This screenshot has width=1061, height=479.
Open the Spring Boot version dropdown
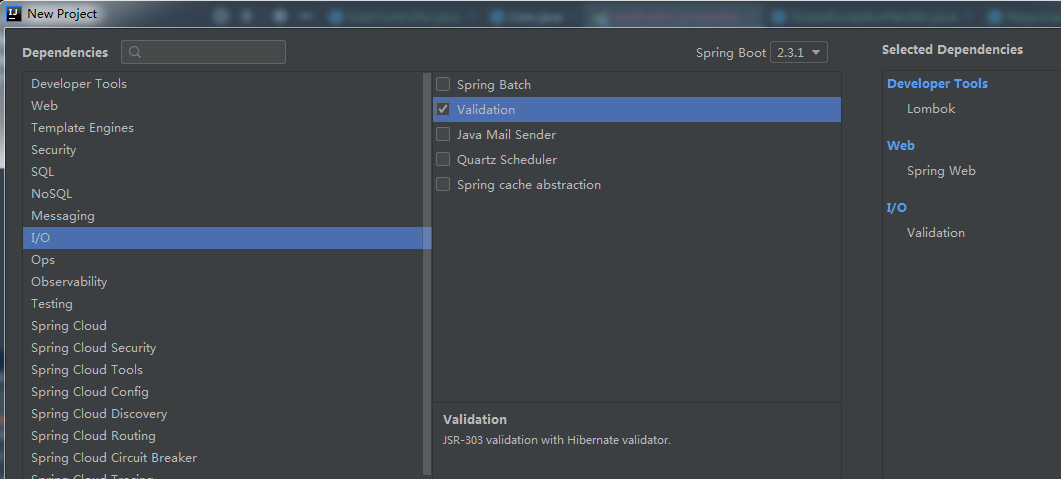[x=798, y=52]
